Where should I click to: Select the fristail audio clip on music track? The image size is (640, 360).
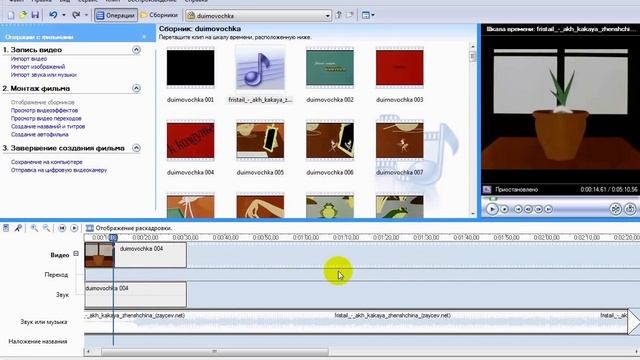(x=356, y=322)
